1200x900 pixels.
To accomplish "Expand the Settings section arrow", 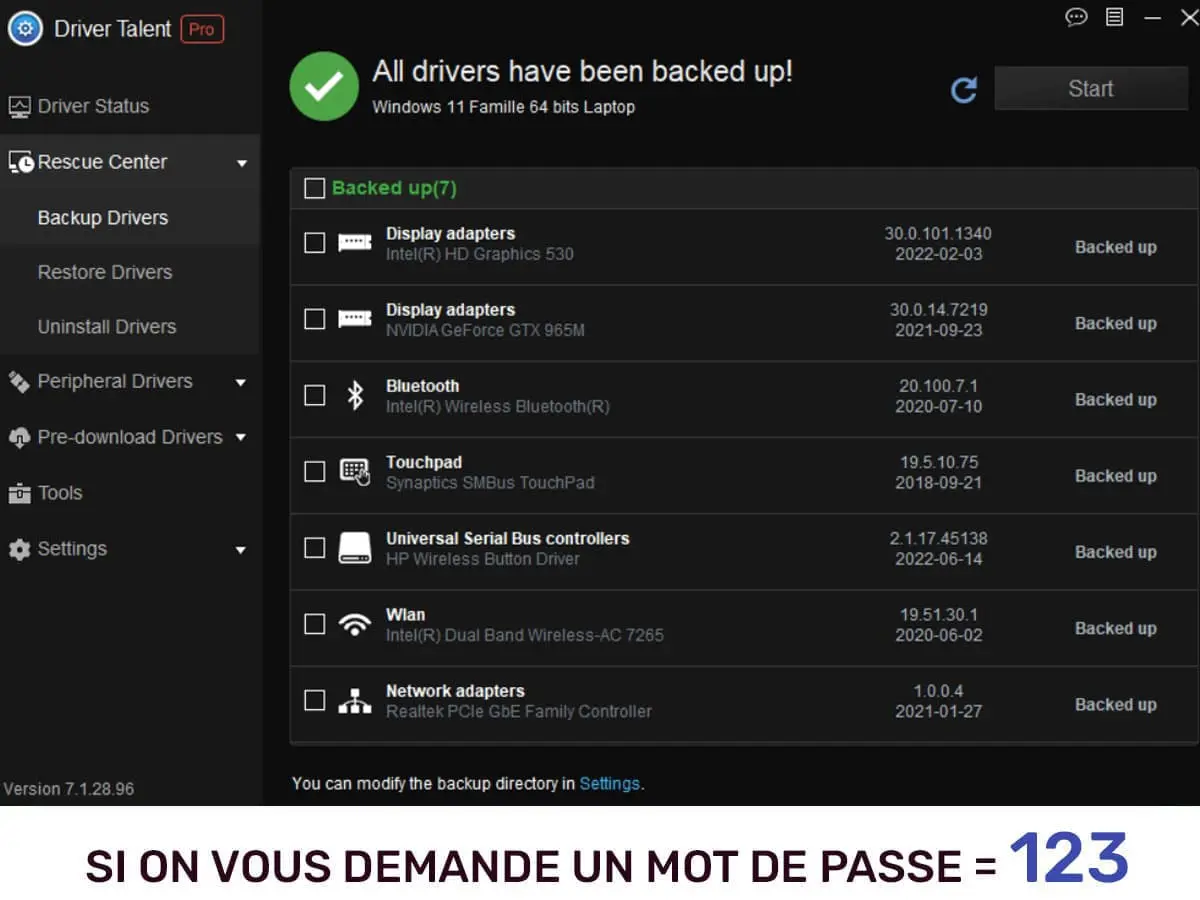I will [241, 550].
